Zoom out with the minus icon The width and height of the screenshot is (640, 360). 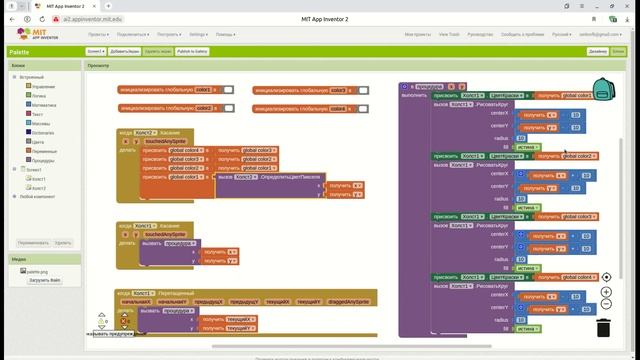606,304
